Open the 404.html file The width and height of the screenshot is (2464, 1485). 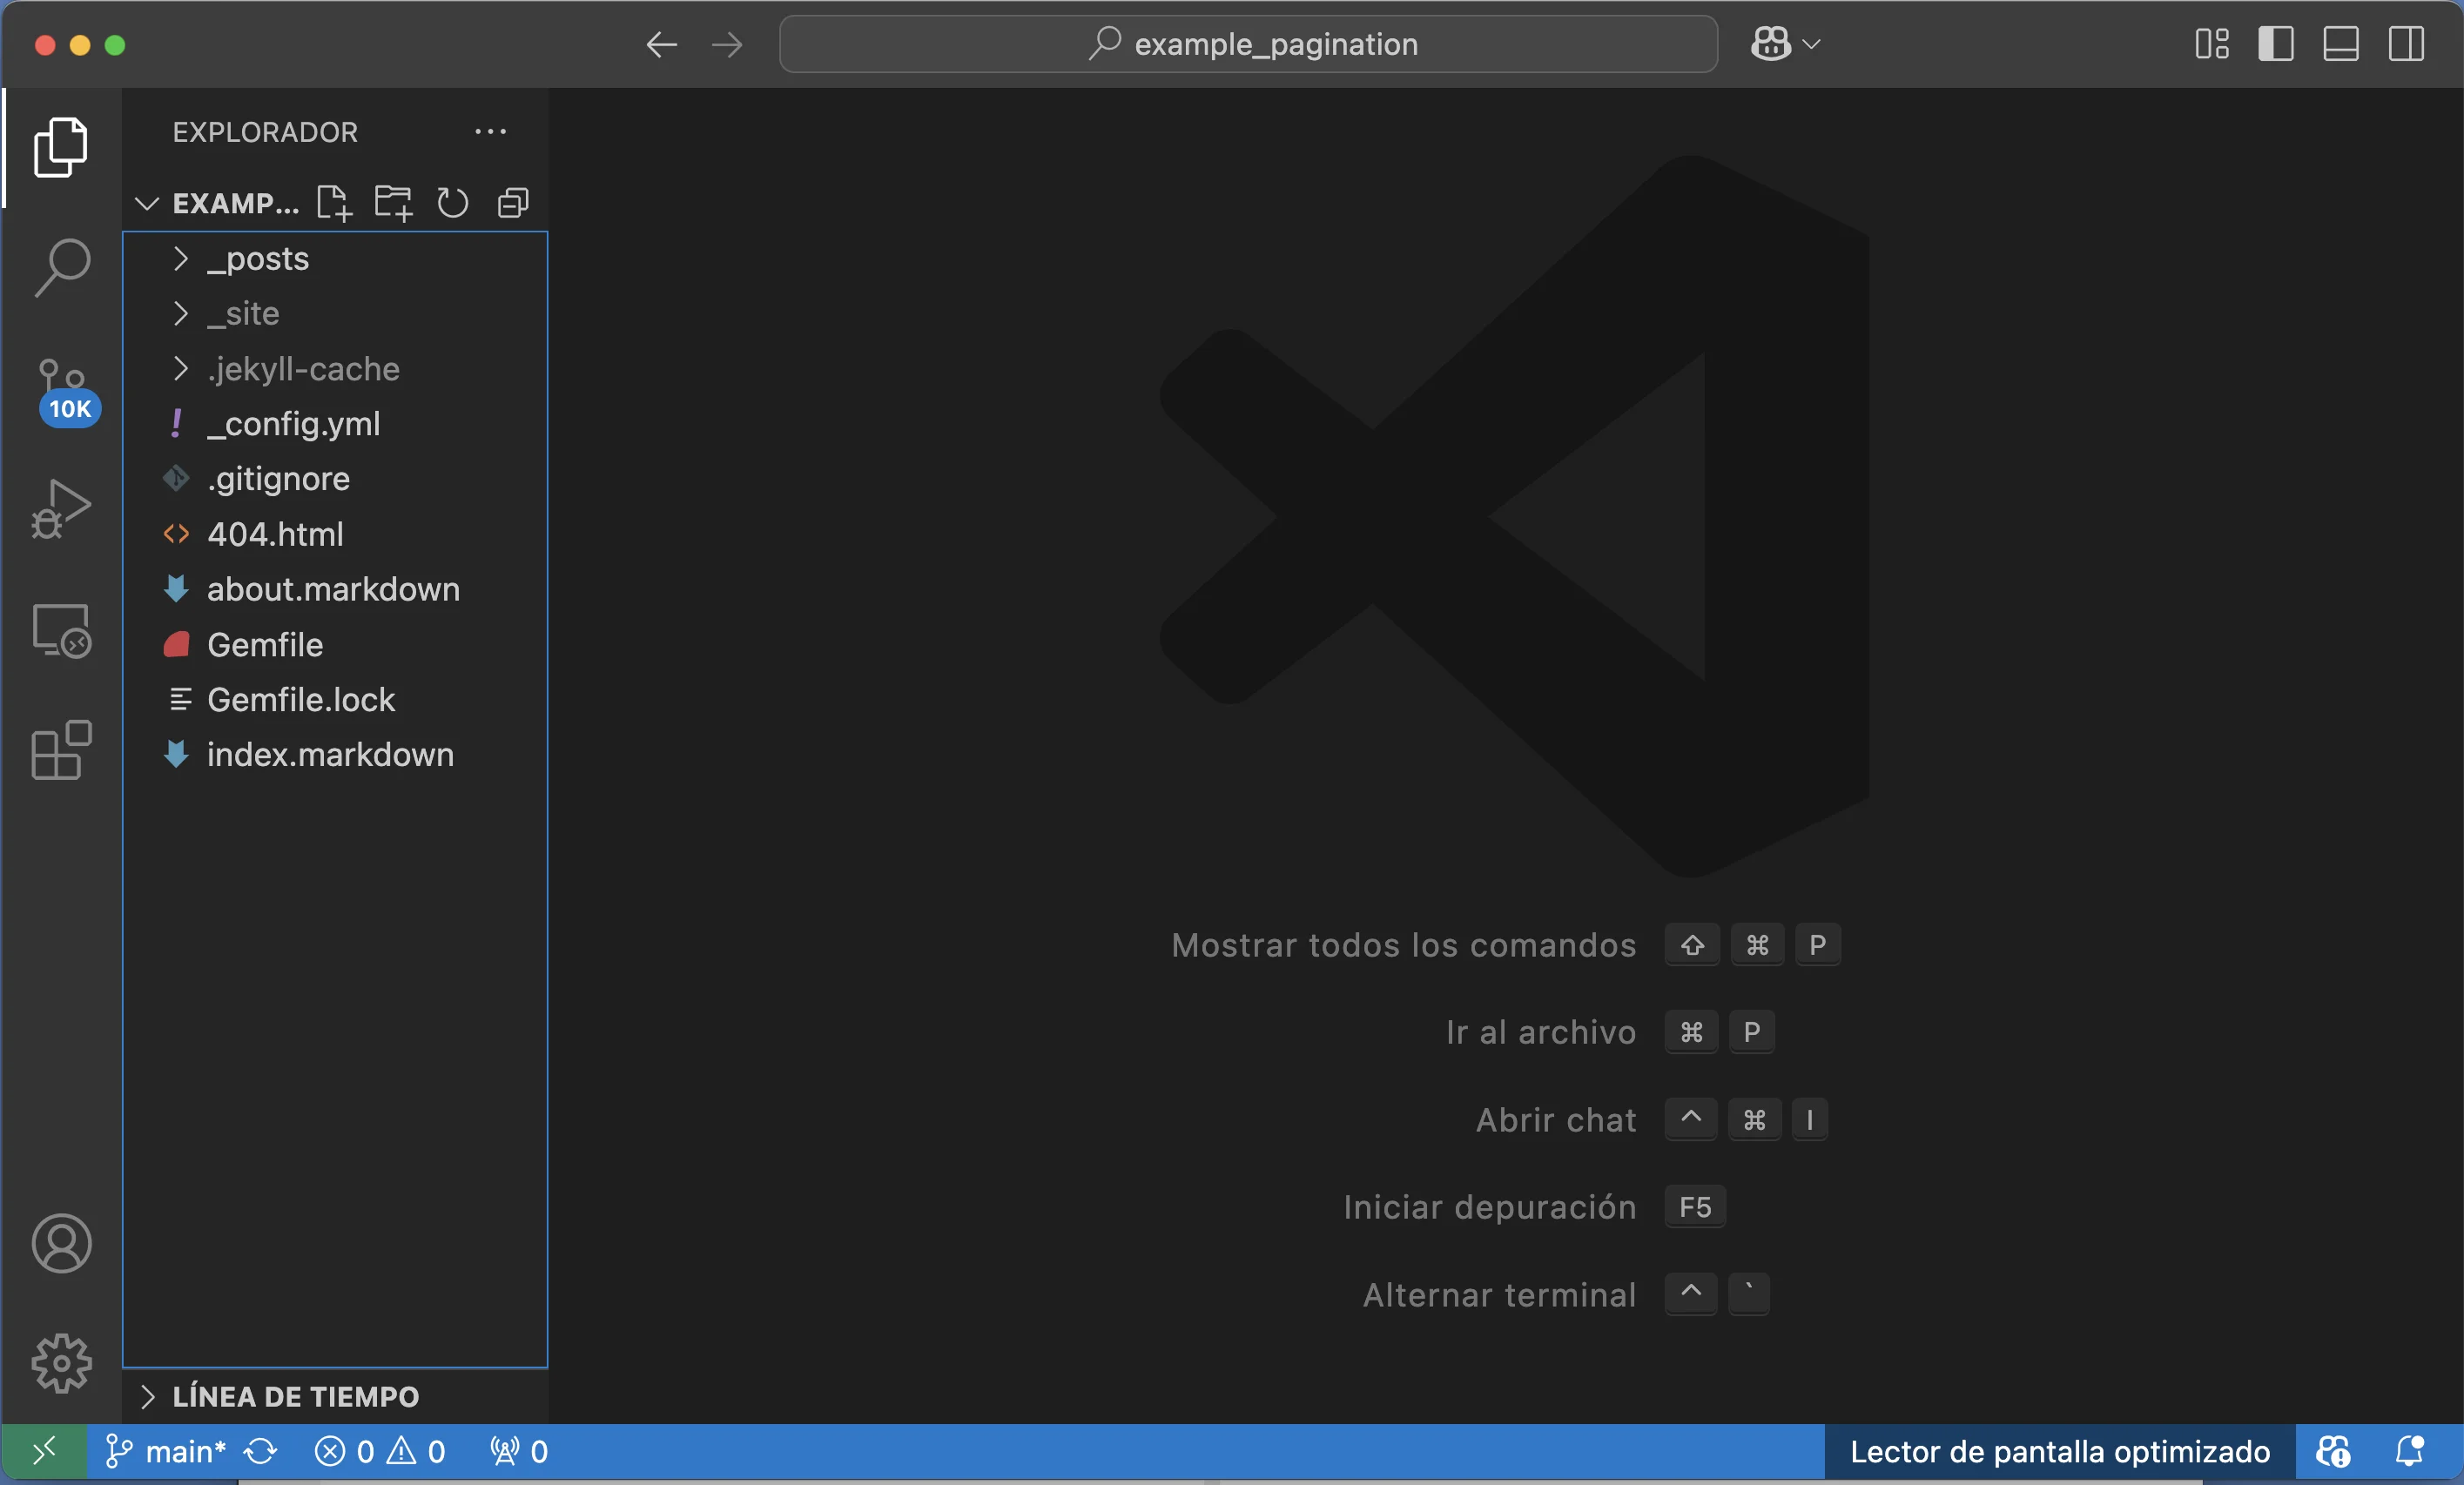(x=335, y=534)
